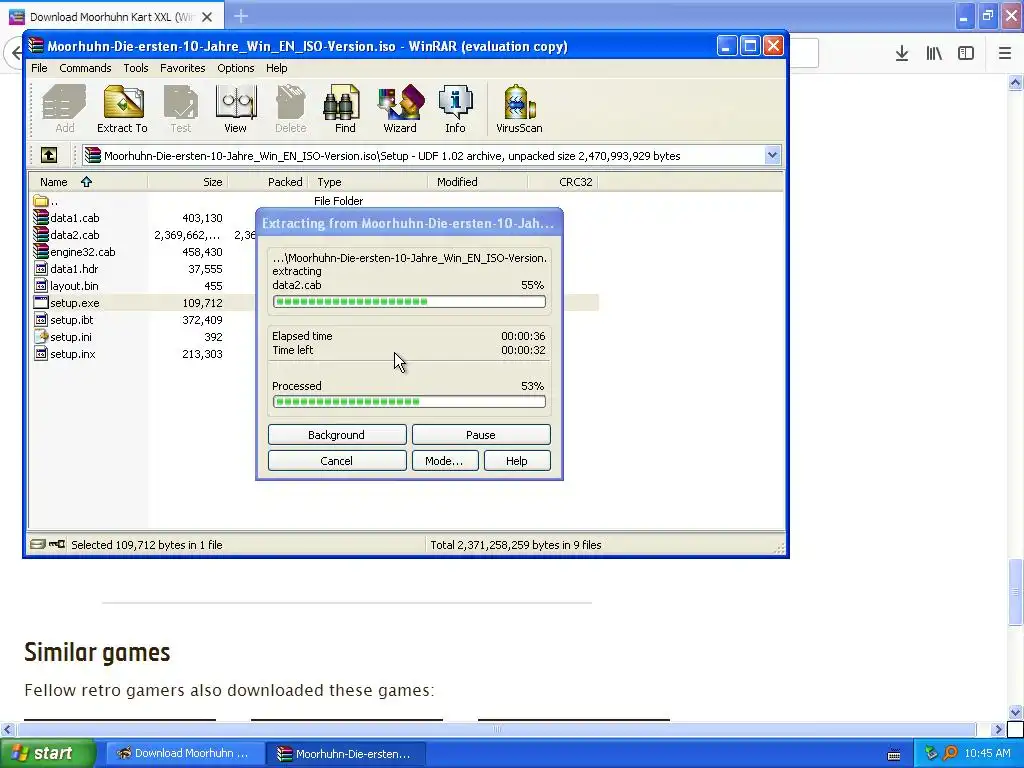The image size is (1024, 768).
Task: Click the parent folder '..' icon
Action: point(40,200)
